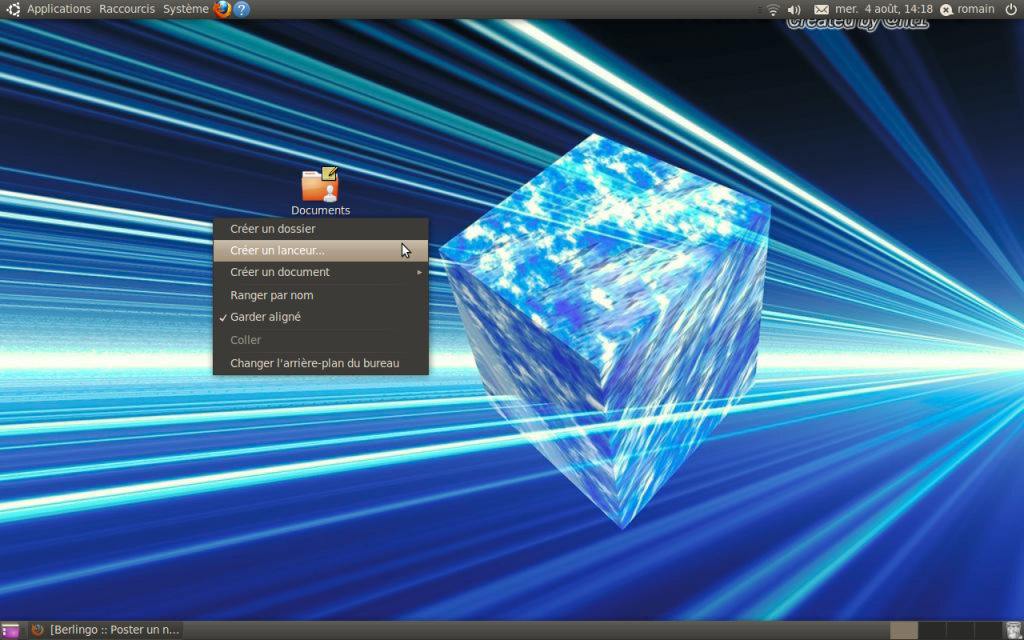This screenshot has width=1024, height=640.
Task: Open the trash icon in bottom panel
Action: pyautogui.click(x=1013, y=630)
